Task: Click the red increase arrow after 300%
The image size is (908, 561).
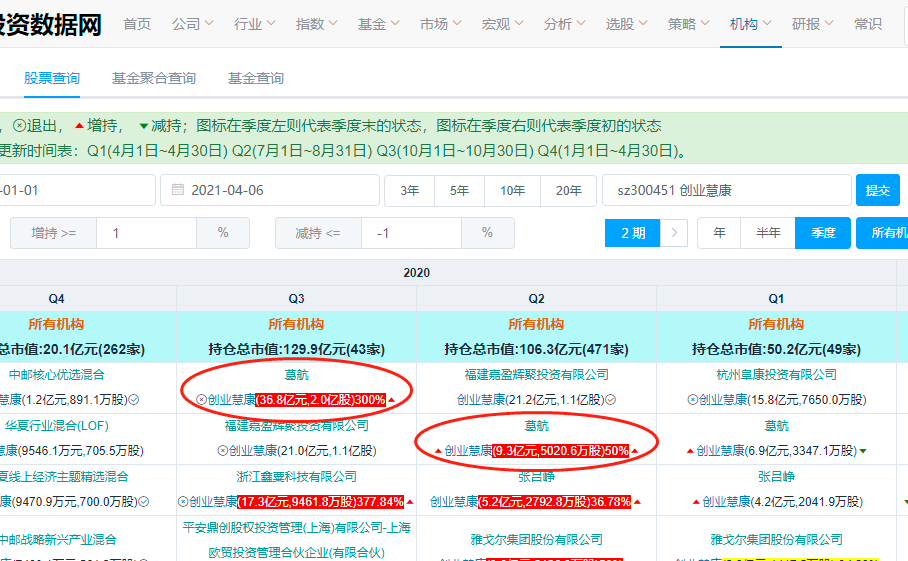Action: pyautogui.click(x=391, y=400)
